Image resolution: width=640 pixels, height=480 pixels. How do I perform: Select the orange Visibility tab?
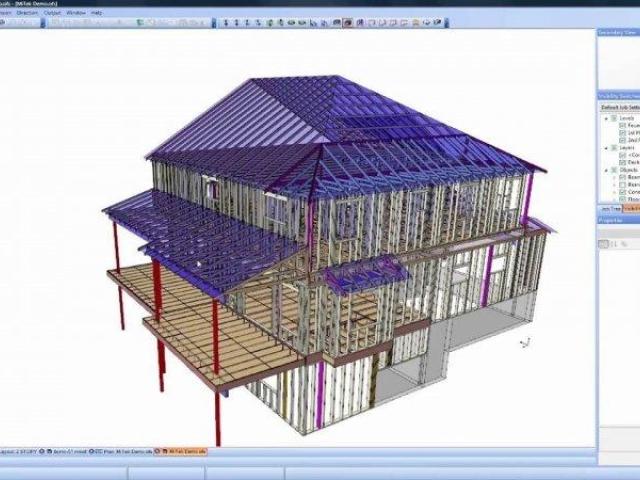[631, 209]
